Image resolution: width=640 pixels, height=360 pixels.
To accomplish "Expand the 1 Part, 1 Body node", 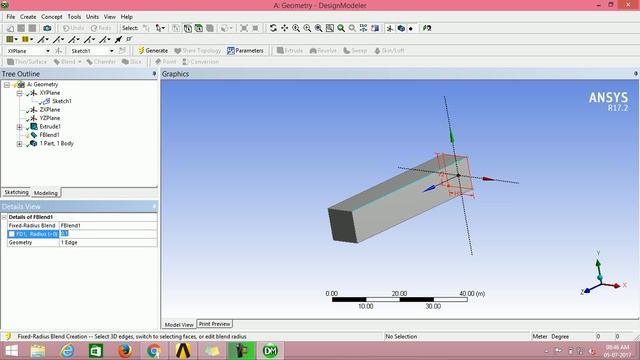I will 19,144.
